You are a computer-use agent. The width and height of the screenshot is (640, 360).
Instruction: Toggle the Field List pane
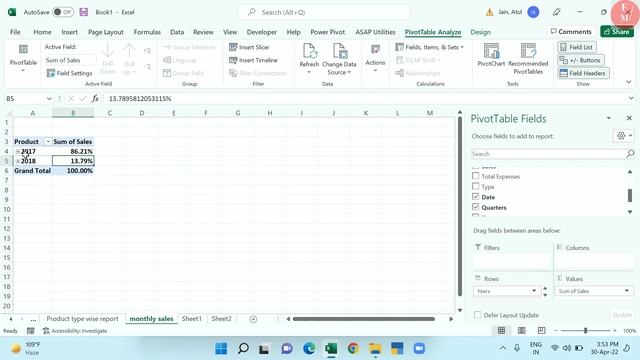576,47
